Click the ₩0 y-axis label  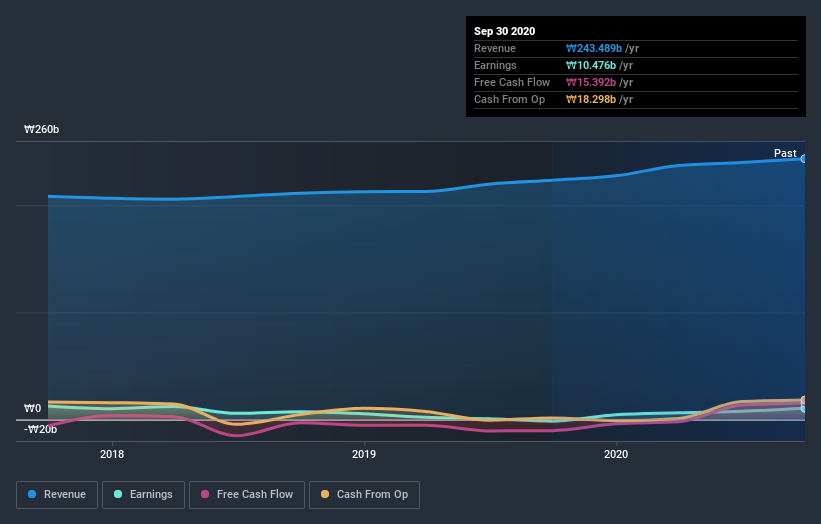point(32,408)
